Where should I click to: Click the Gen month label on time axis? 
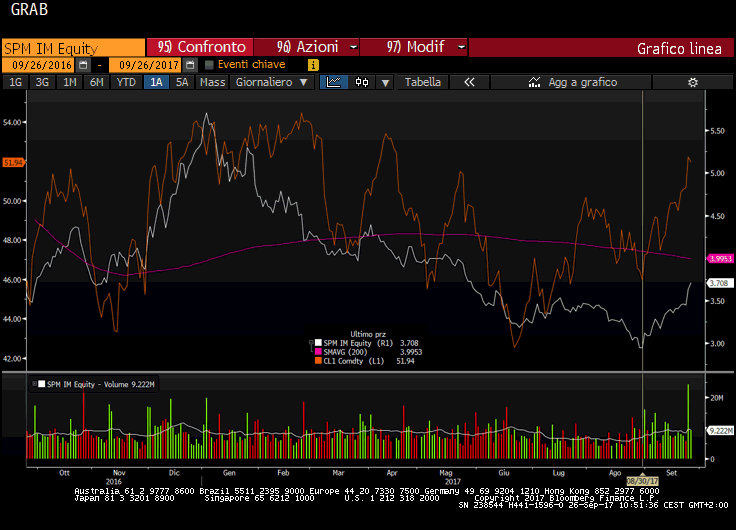[x=229, y=473]
